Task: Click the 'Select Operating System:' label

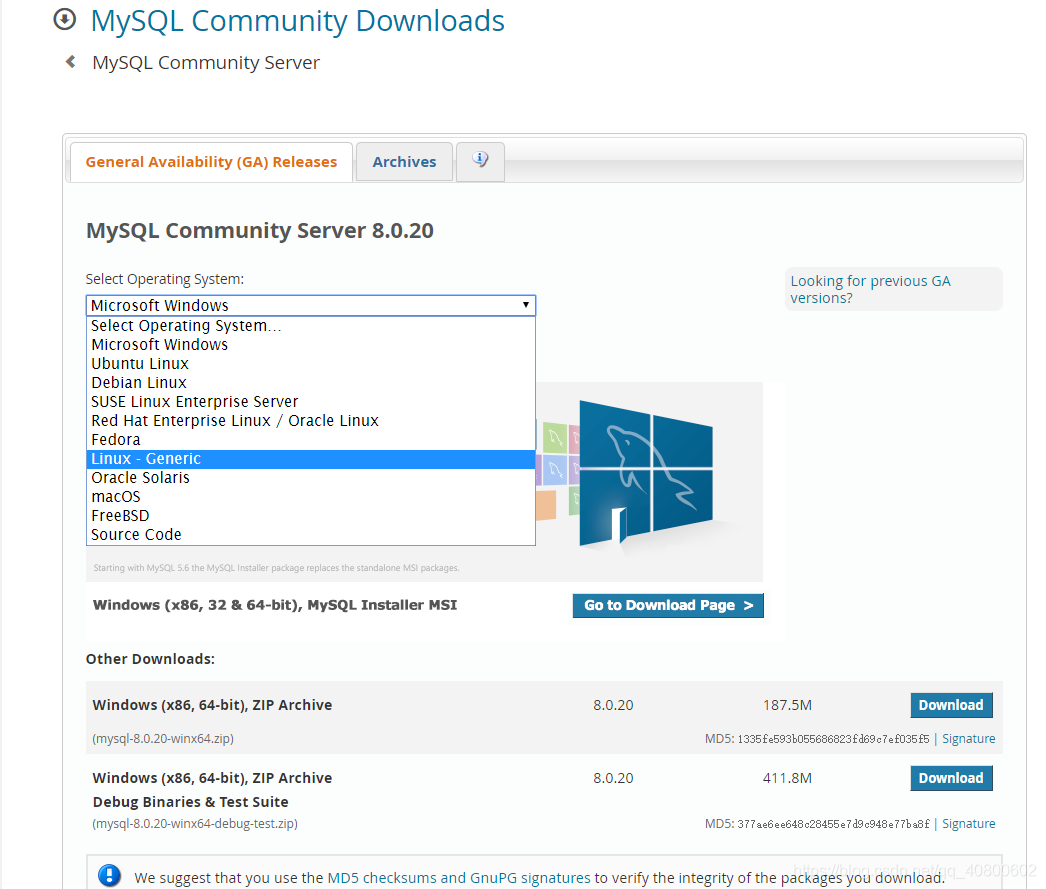Action: coord(165,279)
